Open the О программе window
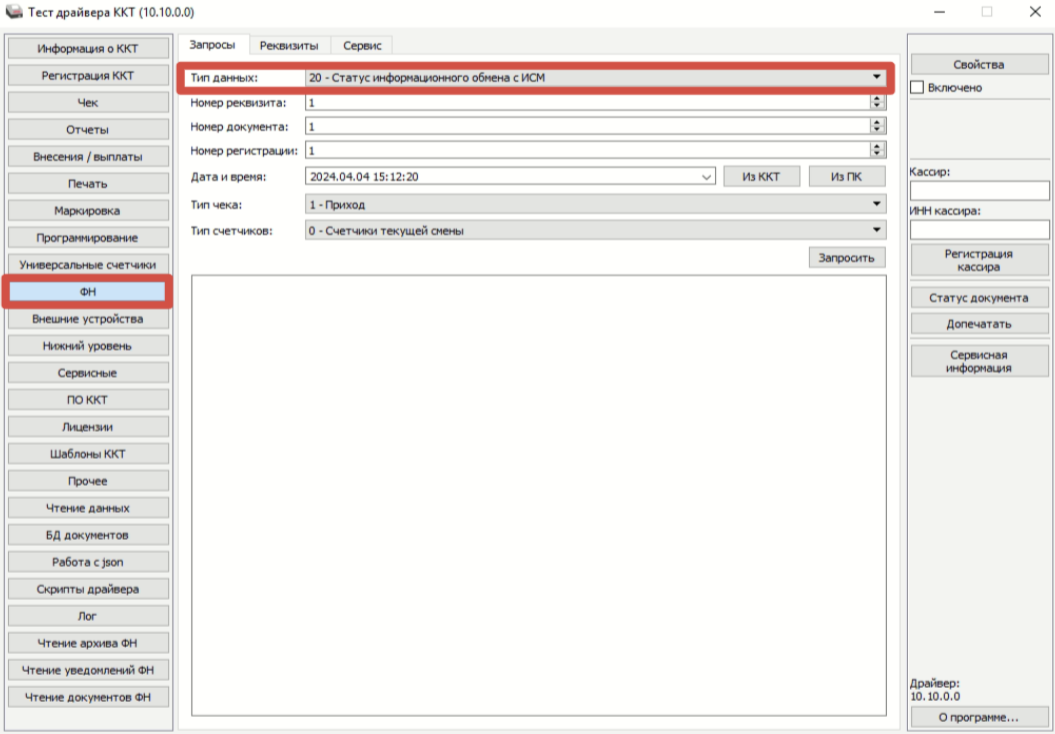The width and height of the screenshot is (1055, 734). (979, 717)
